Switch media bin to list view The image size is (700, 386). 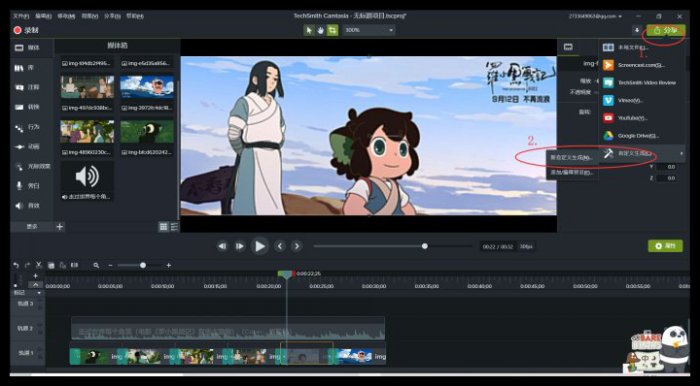pyautogui.click(x=174, y=227)
